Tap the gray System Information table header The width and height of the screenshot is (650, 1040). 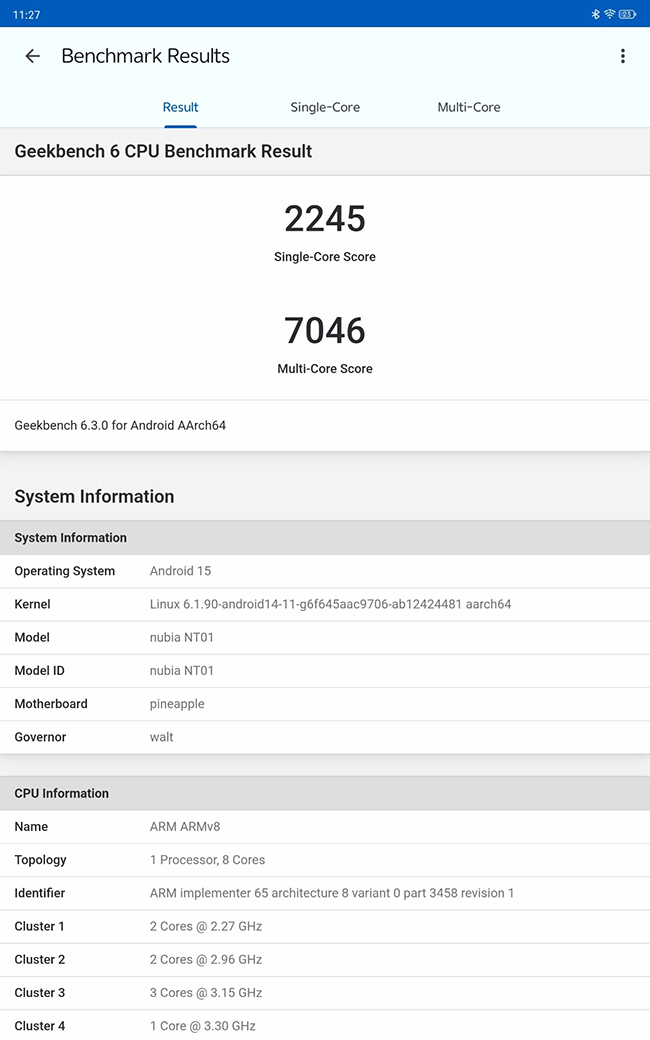pos(325,538)
